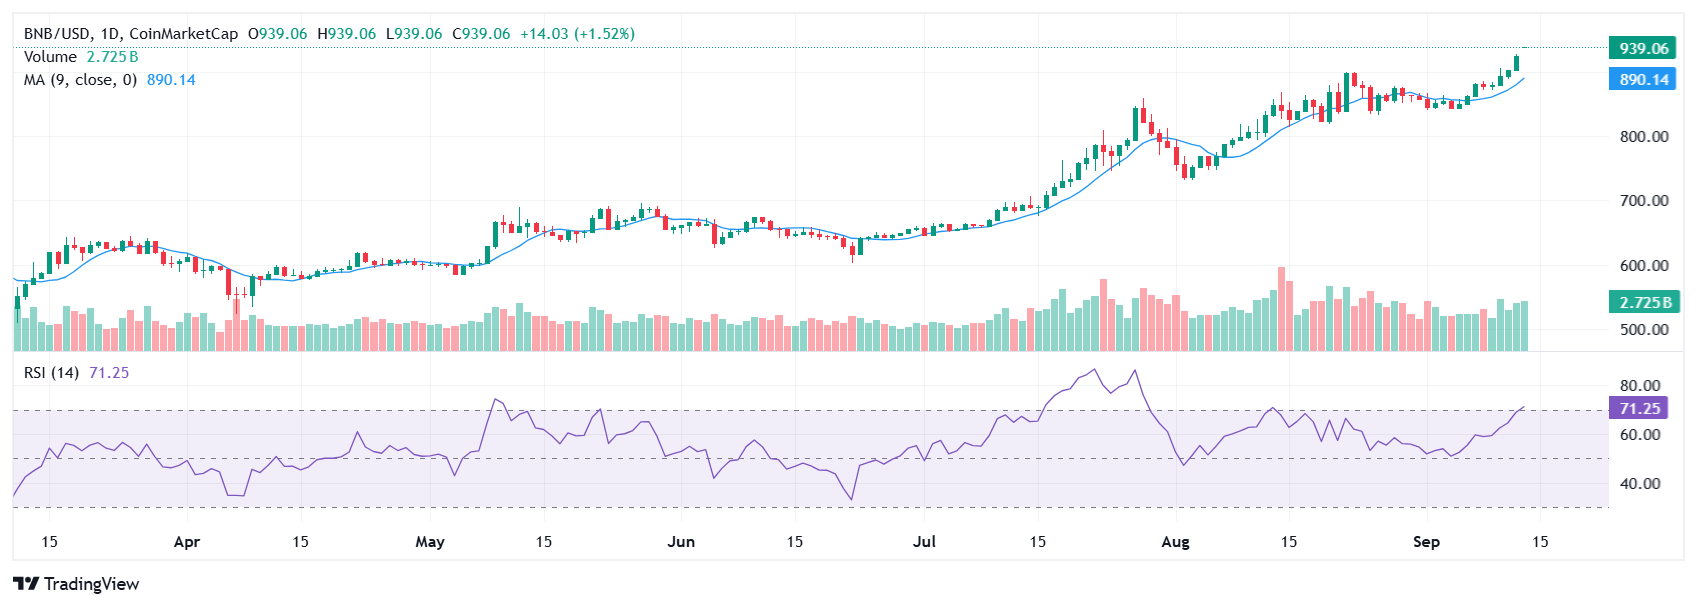
Task: Click the Jun label on time axis
Action: [681, 542]
